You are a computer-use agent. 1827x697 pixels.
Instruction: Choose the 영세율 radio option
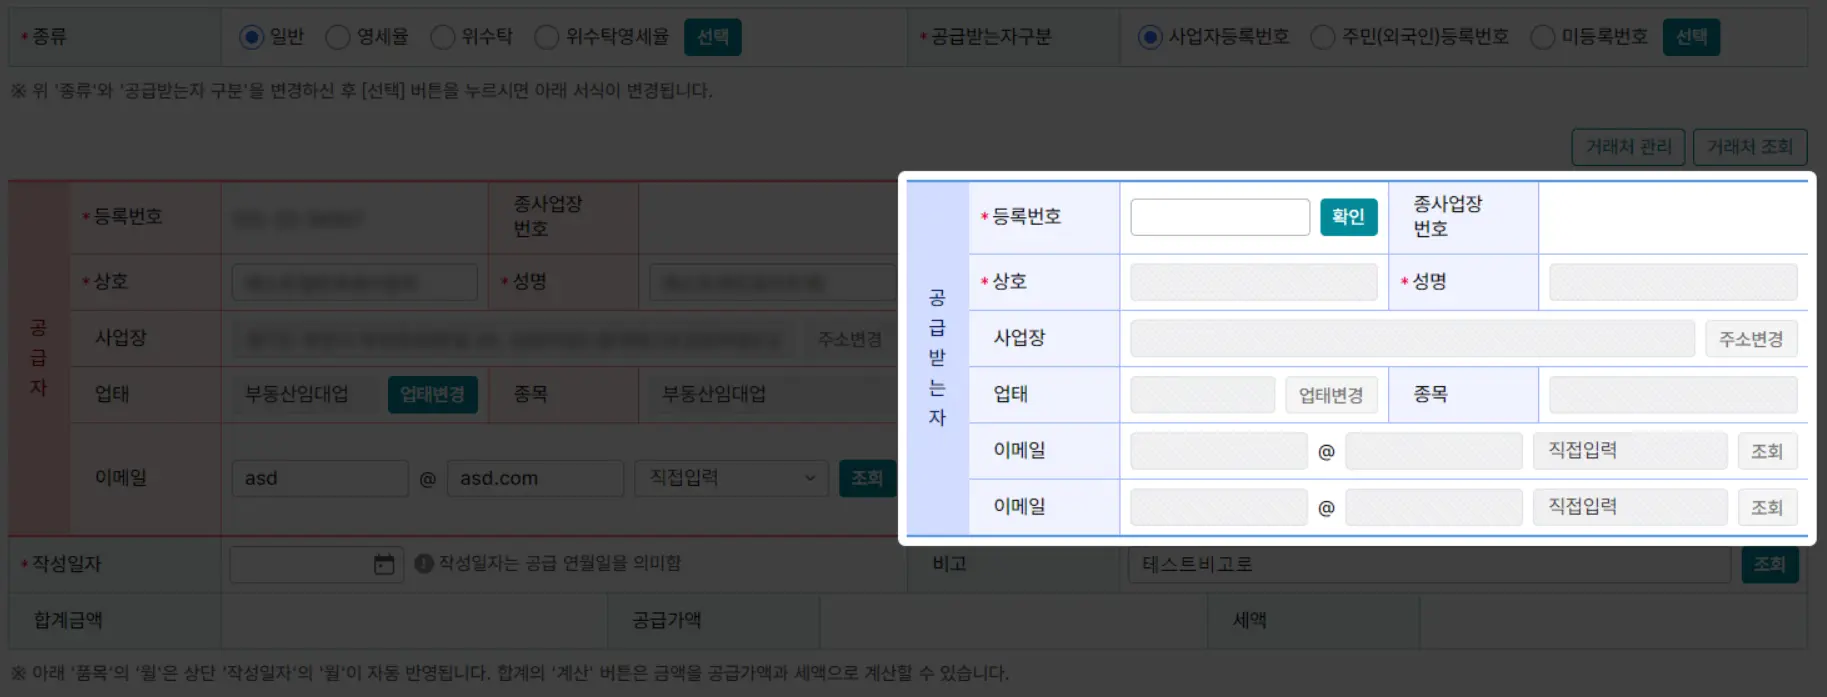tap(338, 37)
